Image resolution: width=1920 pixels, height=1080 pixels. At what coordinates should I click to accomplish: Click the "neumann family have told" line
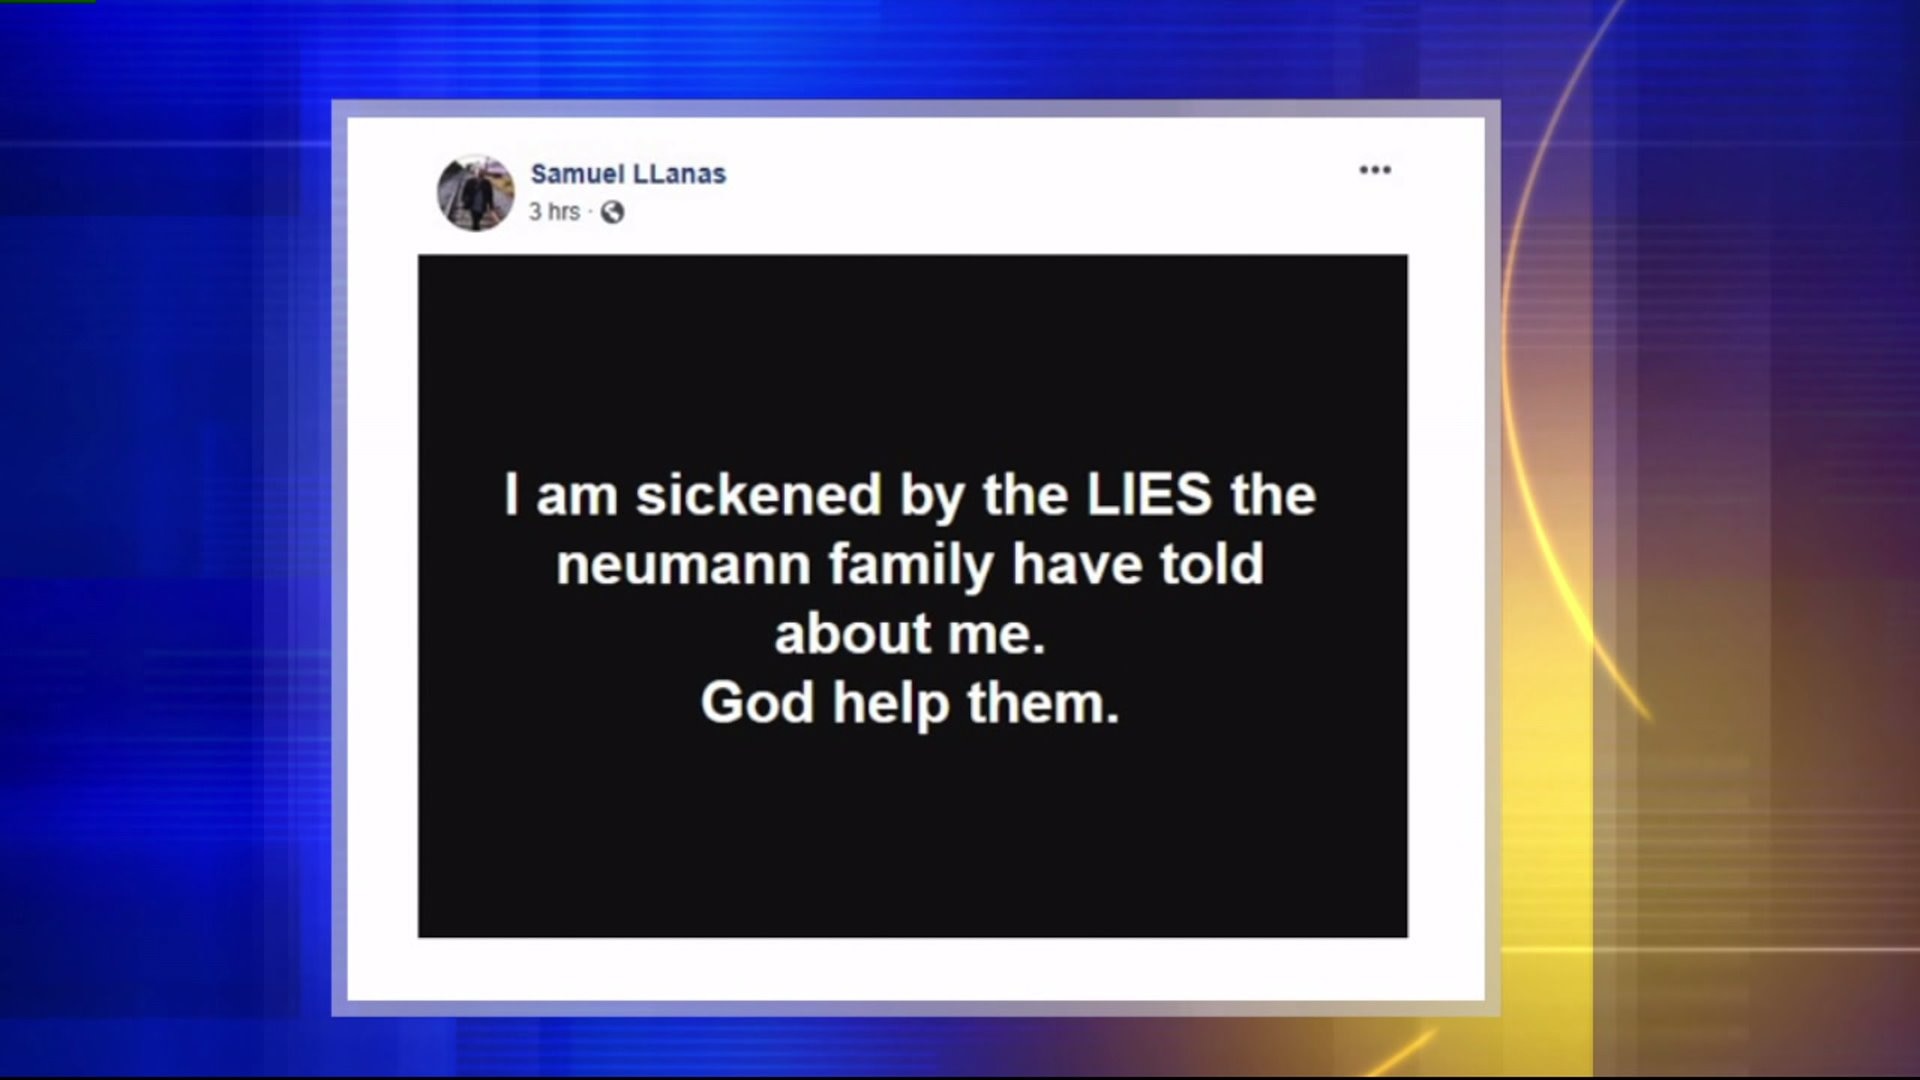(x=910, y=566)
